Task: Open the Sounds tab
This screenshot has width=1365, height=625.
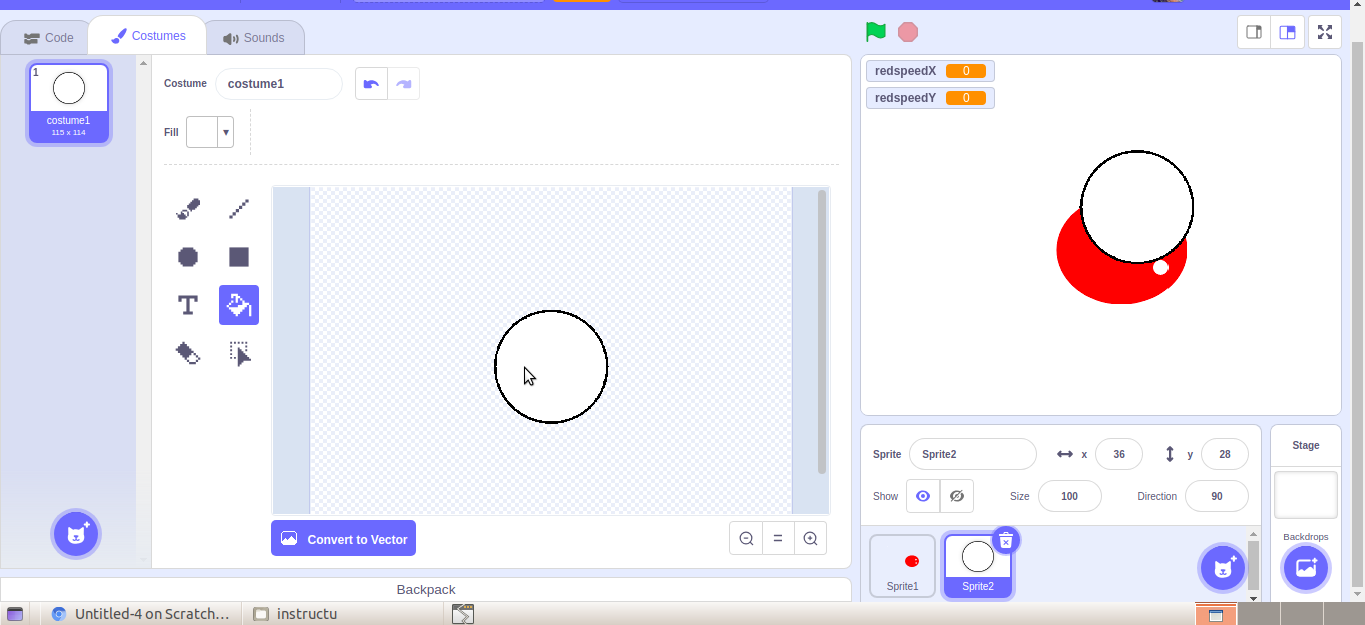Action: click(255, 37)
